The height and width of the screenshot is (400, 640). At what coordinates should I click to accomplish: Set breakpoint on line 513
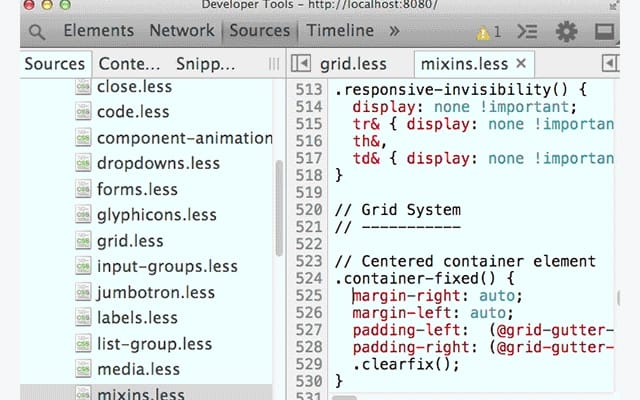click(x=309, y=89)
